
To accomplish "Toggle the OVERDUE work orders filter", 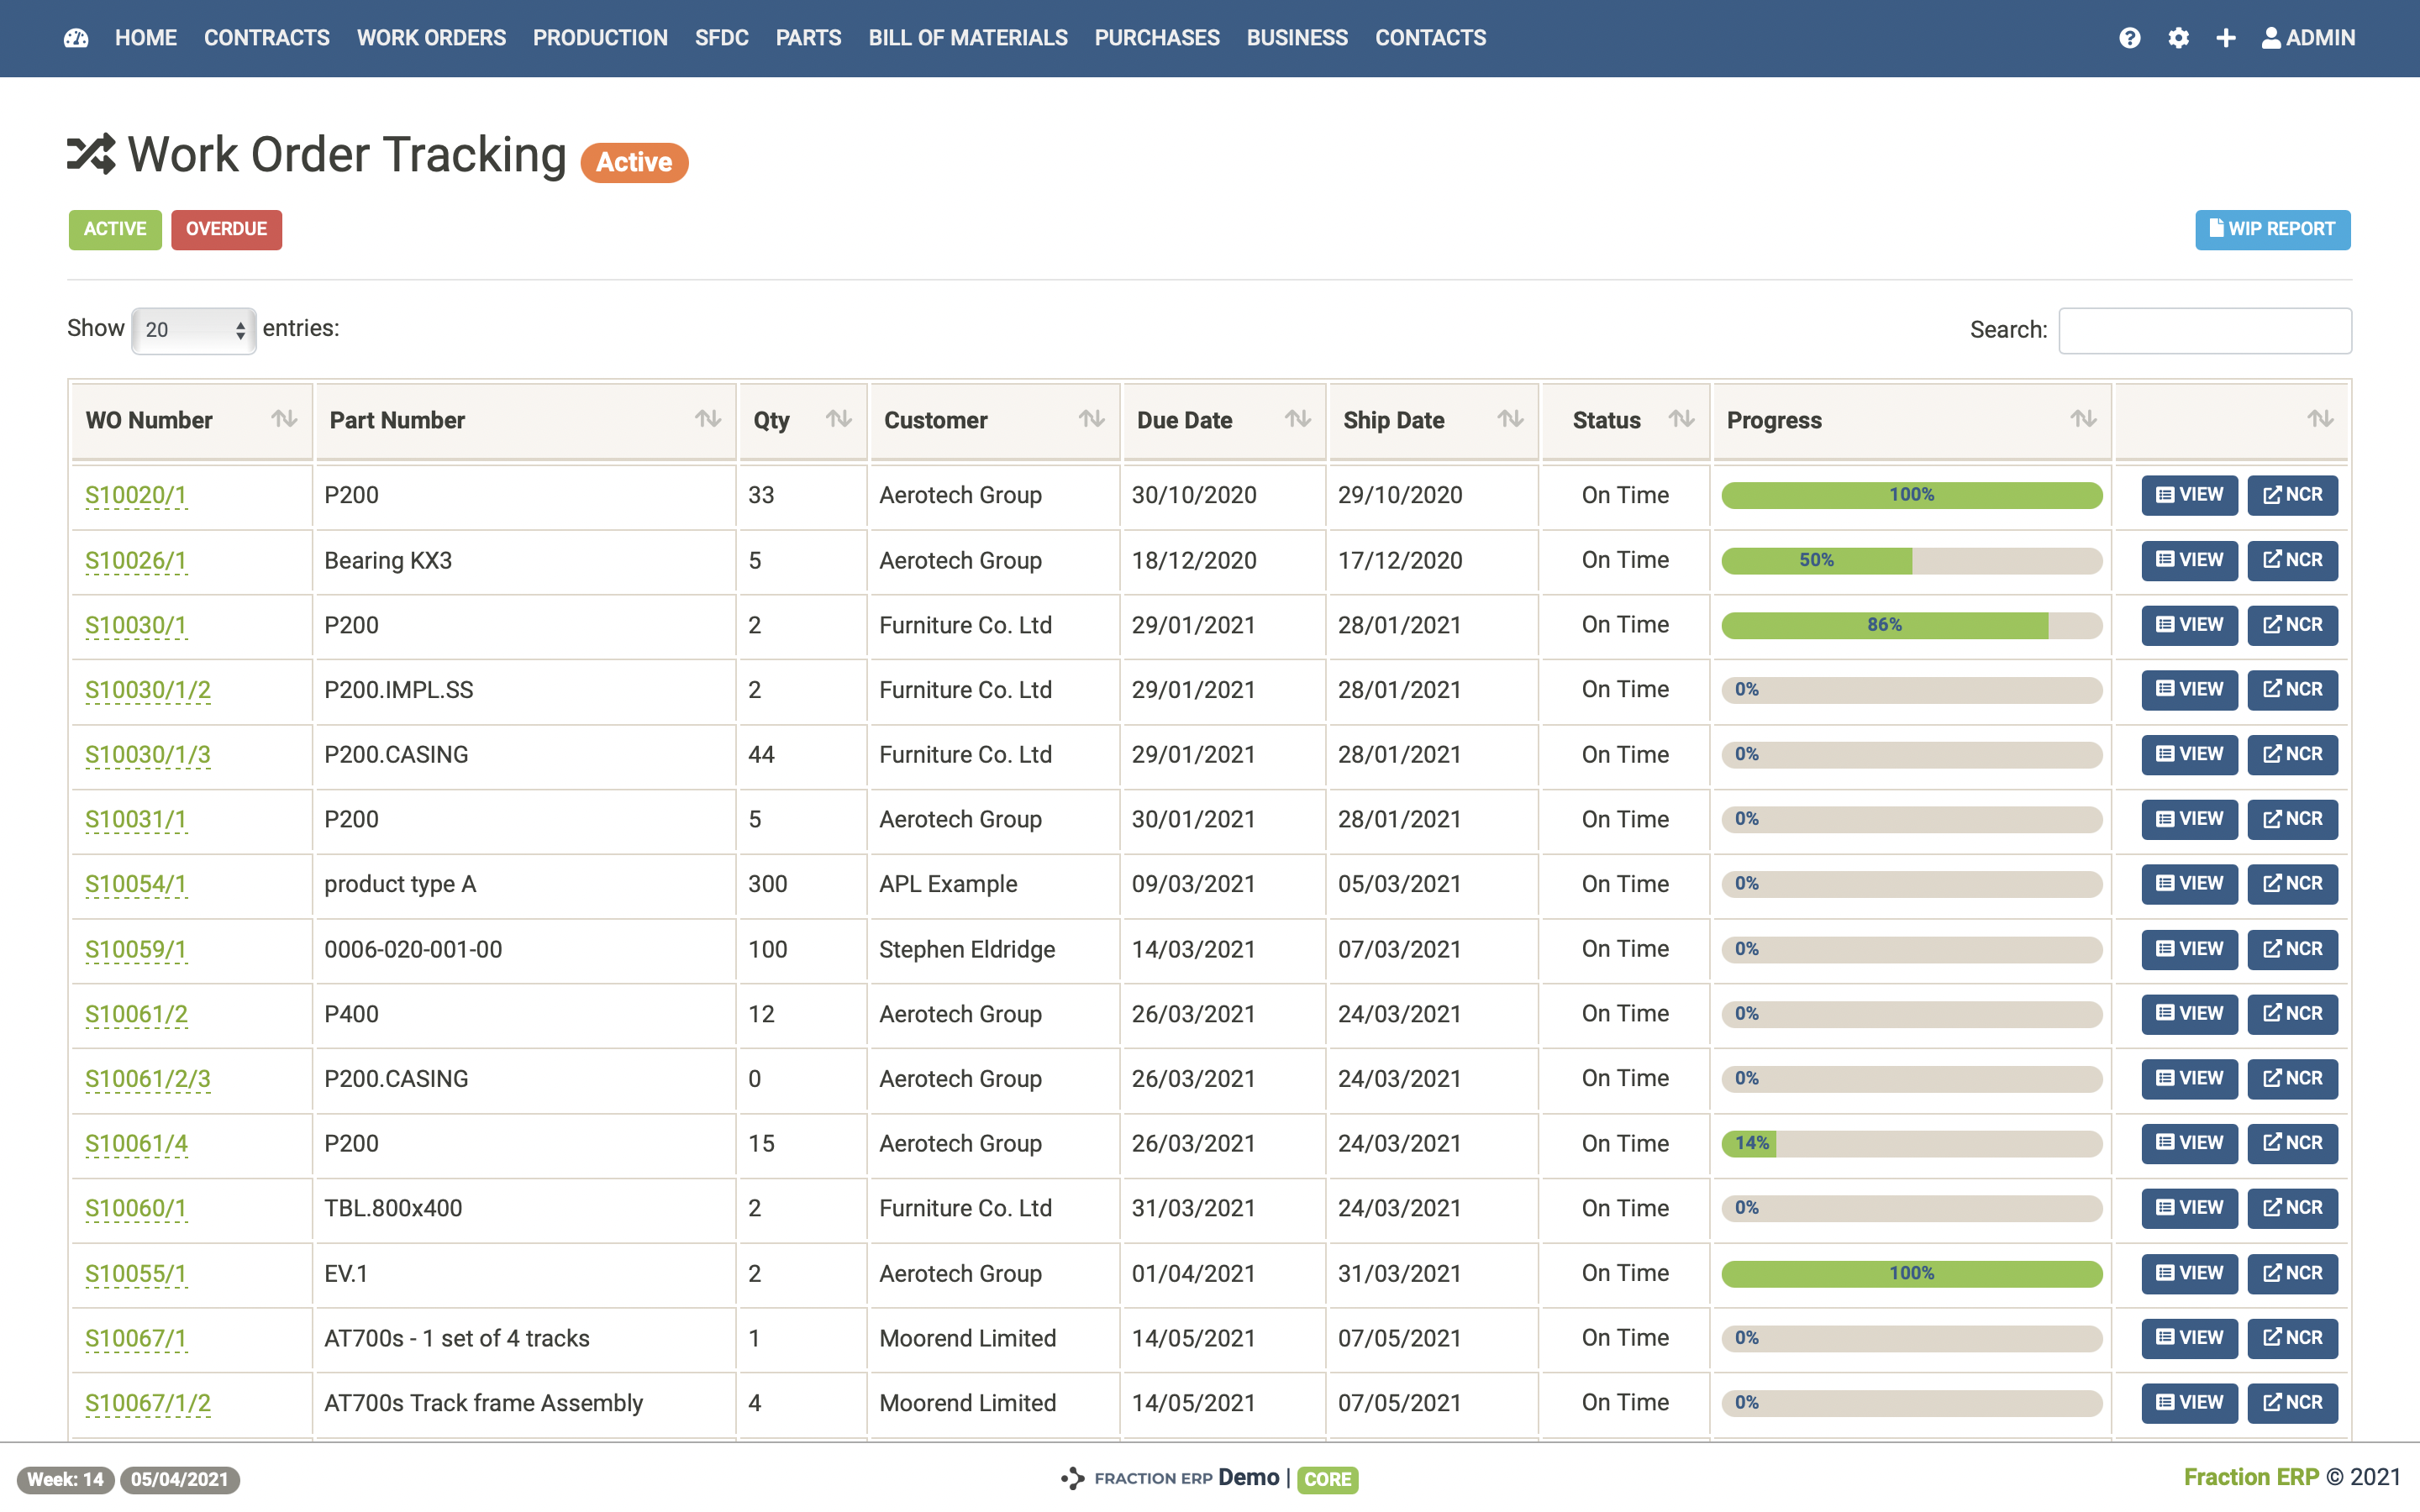I will coord(226,229).
